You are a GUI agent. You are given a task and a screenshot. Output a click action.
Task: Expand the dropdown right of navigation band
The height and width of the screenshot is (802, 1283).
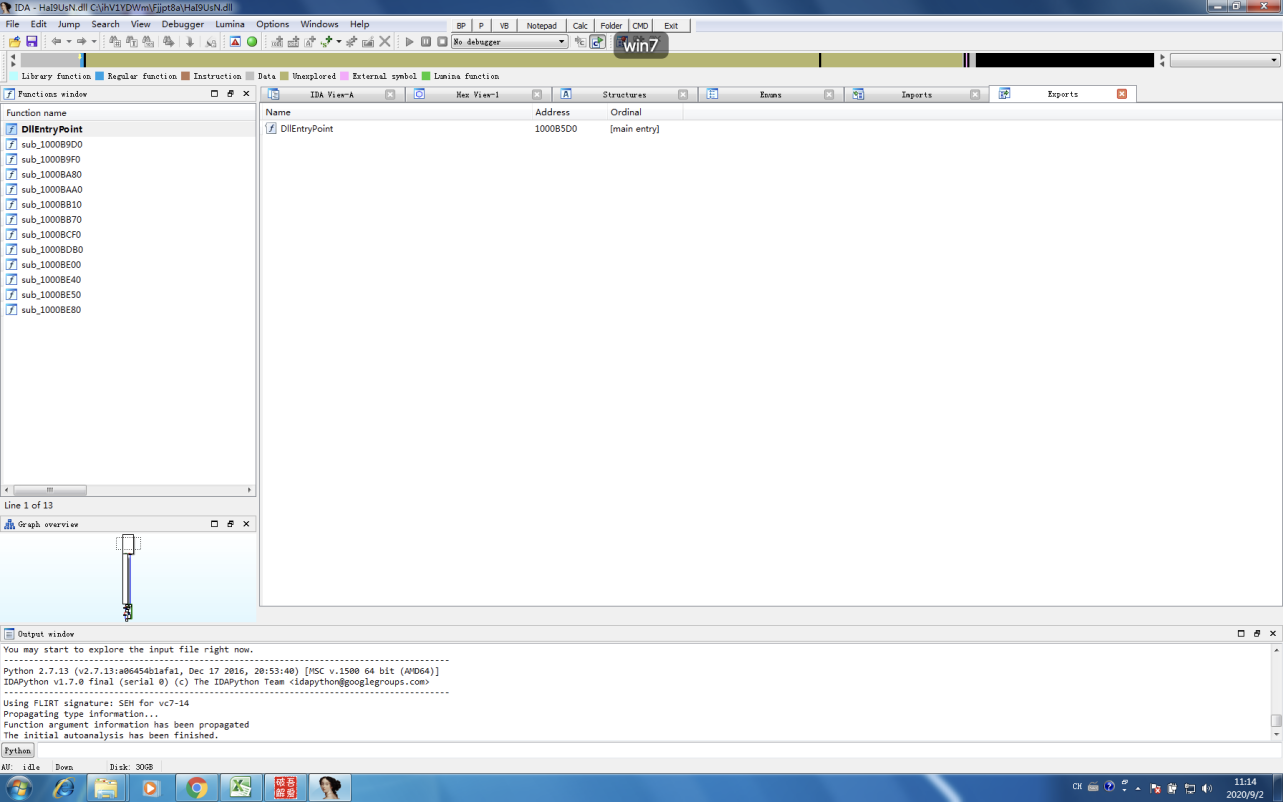(1273, 61)
